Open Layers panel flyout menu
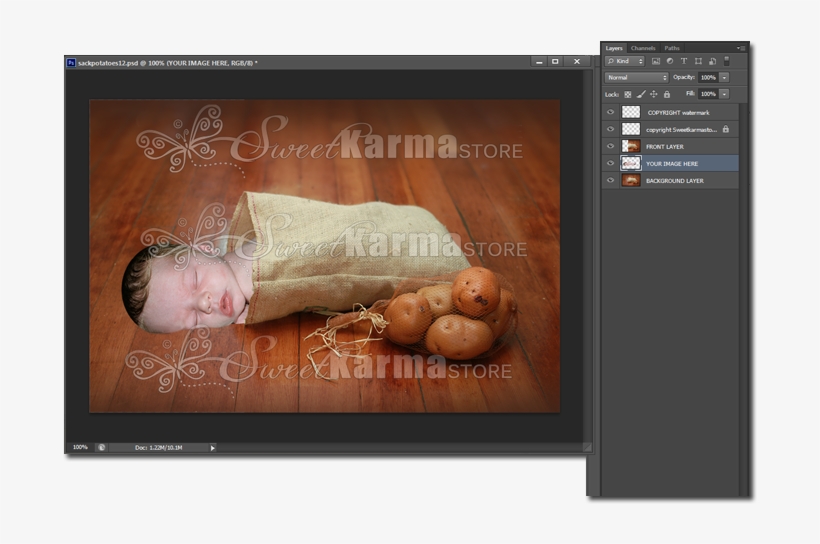 pyautogui.click(x=741, y=48)
